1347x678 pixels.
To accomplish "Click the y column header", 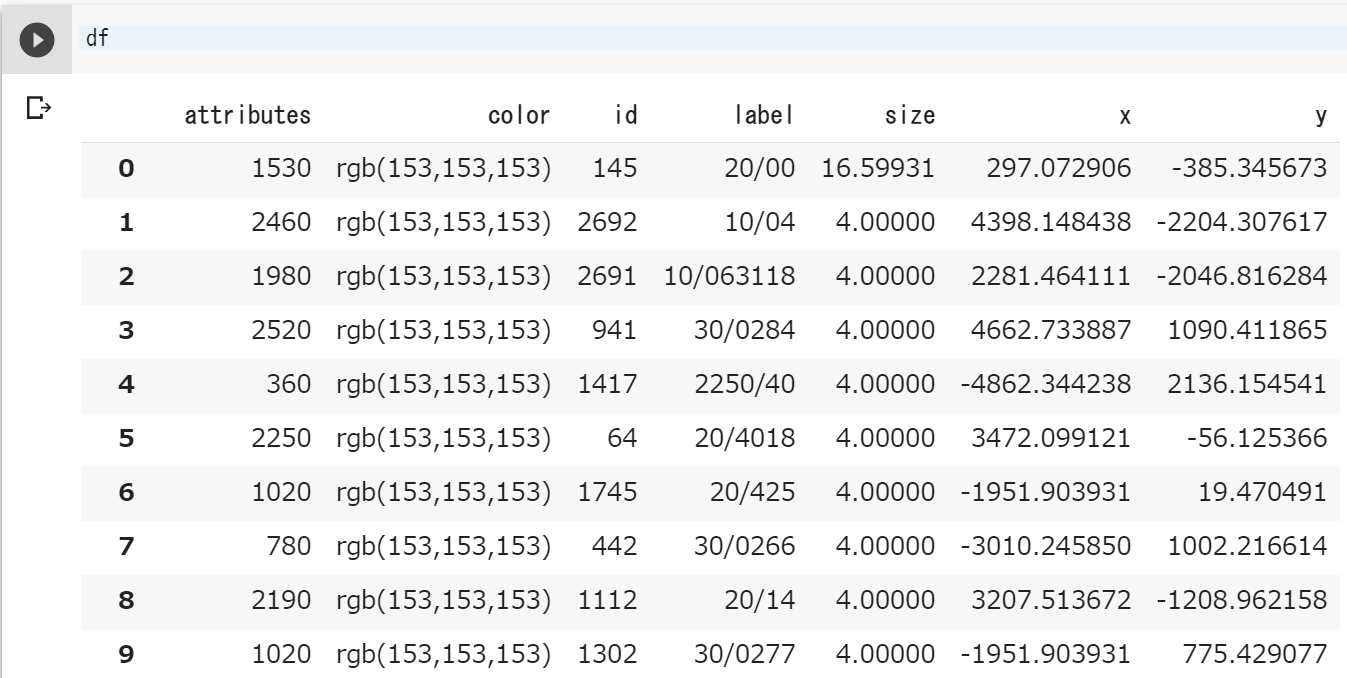I will point(1321,116).
